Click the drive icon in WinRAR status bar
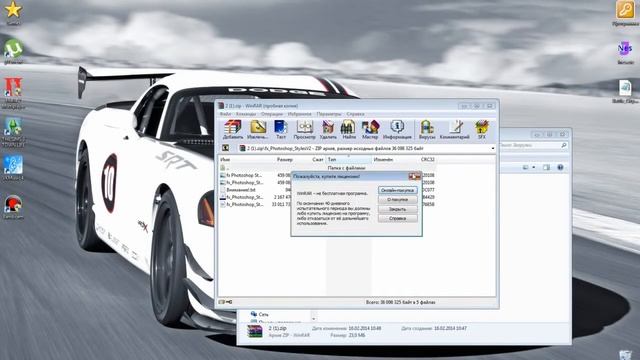The image size is (640, 360). coord(222,302)
